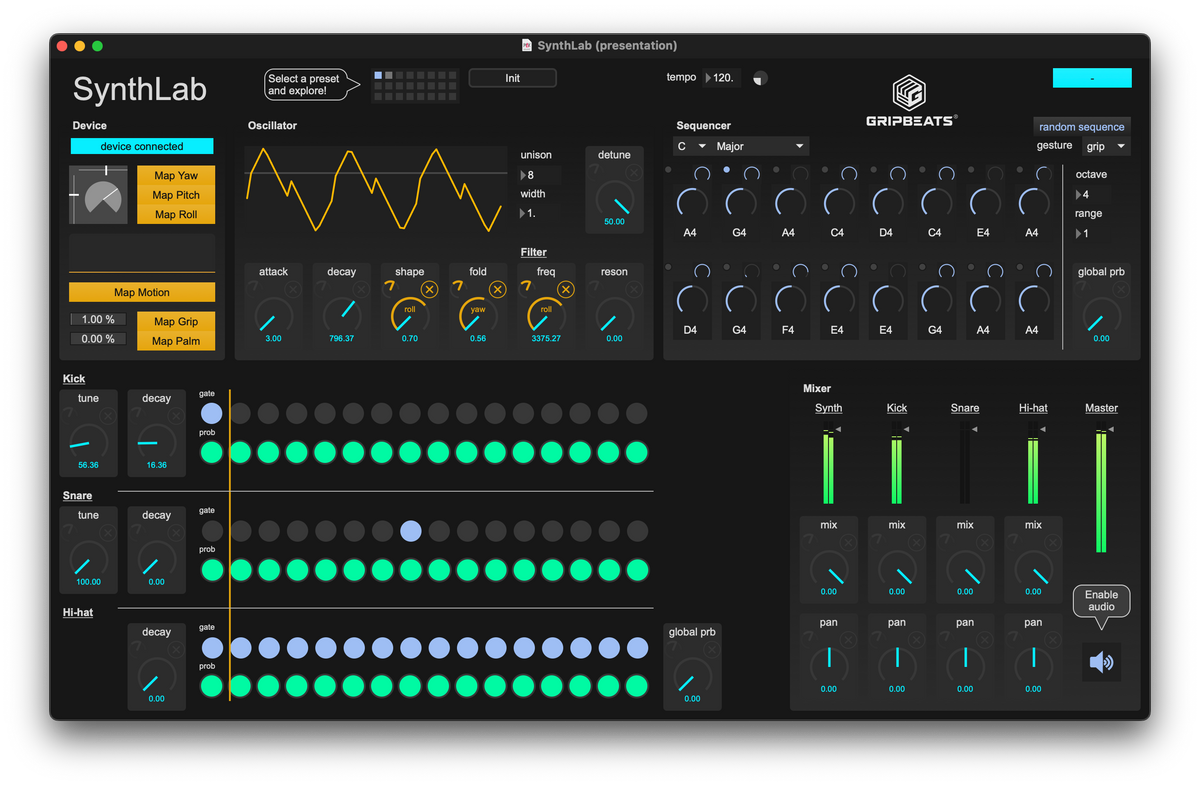Click the tempo value 120
The width and height of the screenshot is (1200, 786).
722,77
